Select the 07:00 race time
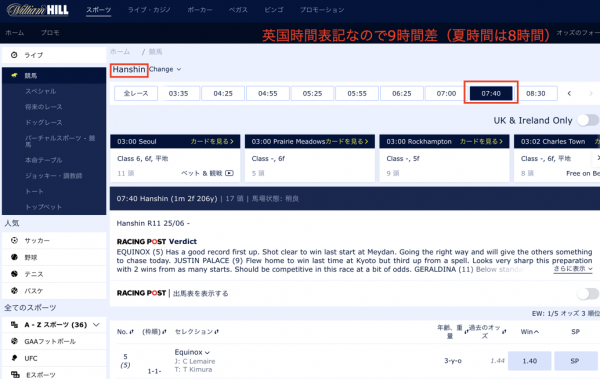This screenshot has height=379, width=600. point(446,93)
